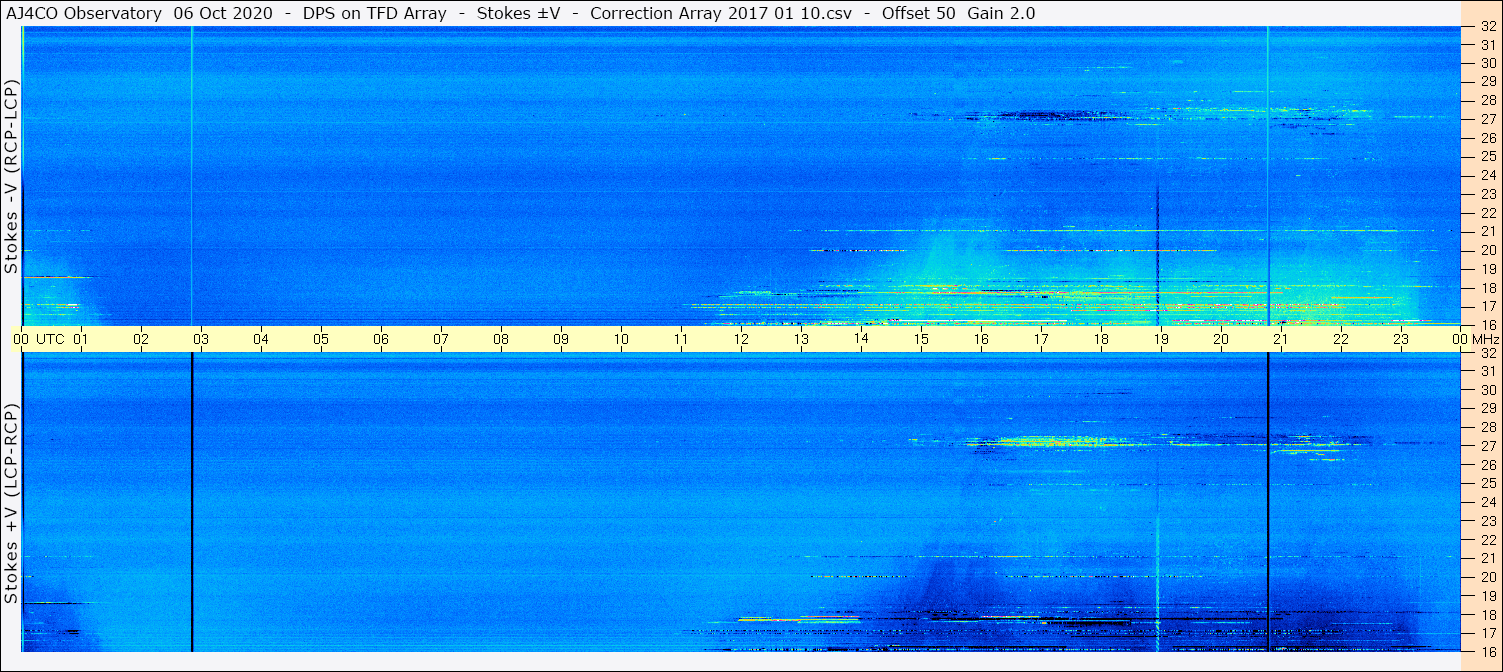Select hour "04" on the UTC axis
1503x672 pixels.
coord(261,339)
